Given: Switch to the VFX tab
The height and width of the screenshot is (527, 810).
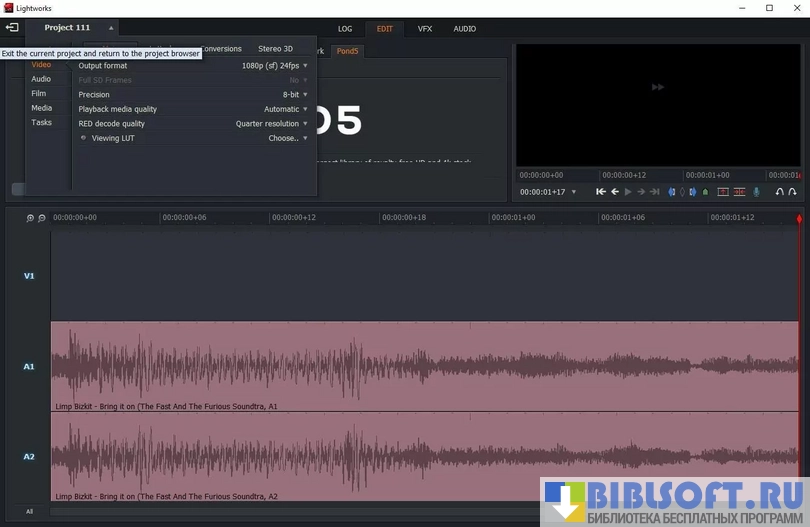Looking at the screenshot, I should tap(425, 29).
